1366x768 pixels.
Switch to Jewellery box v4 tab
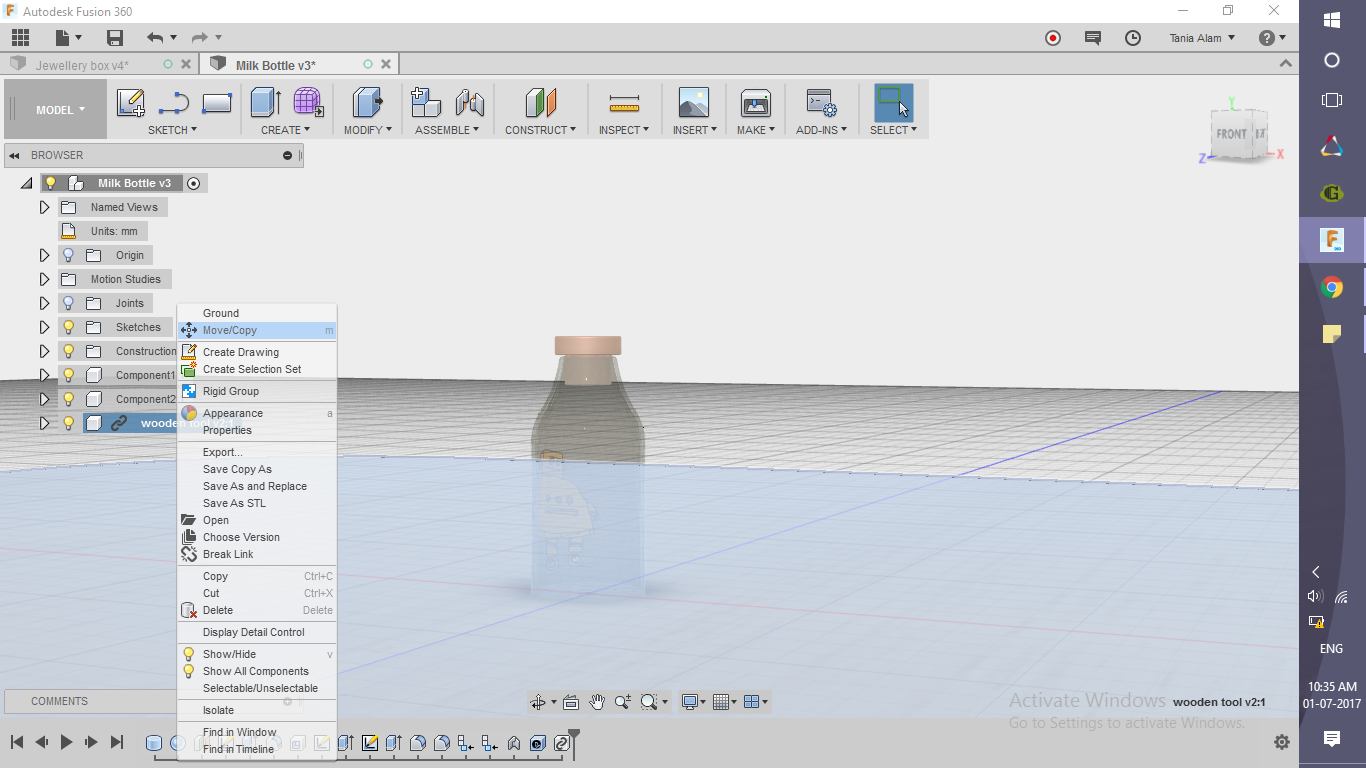pyautogui.click(x=82, y=65)
